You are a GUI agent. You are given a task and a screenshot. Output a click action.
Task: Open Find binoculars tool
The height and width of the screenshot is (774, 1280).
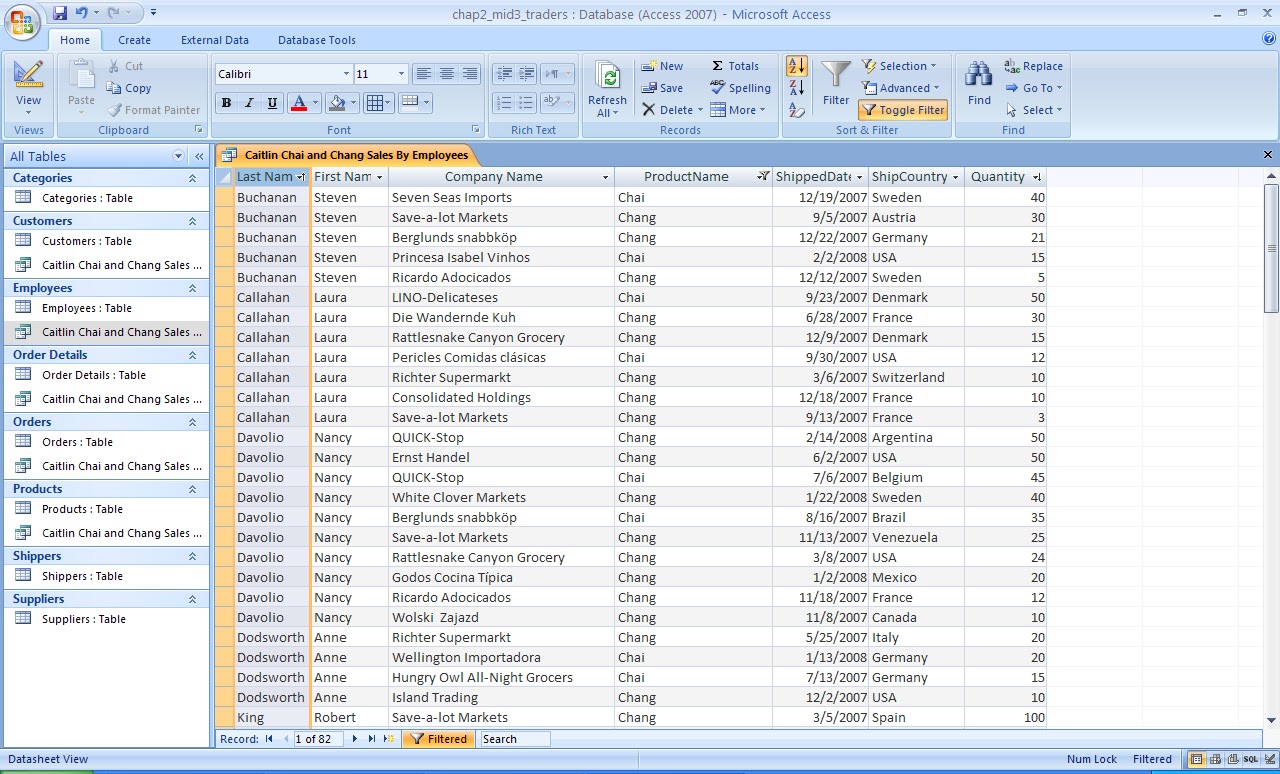[979, 82]
